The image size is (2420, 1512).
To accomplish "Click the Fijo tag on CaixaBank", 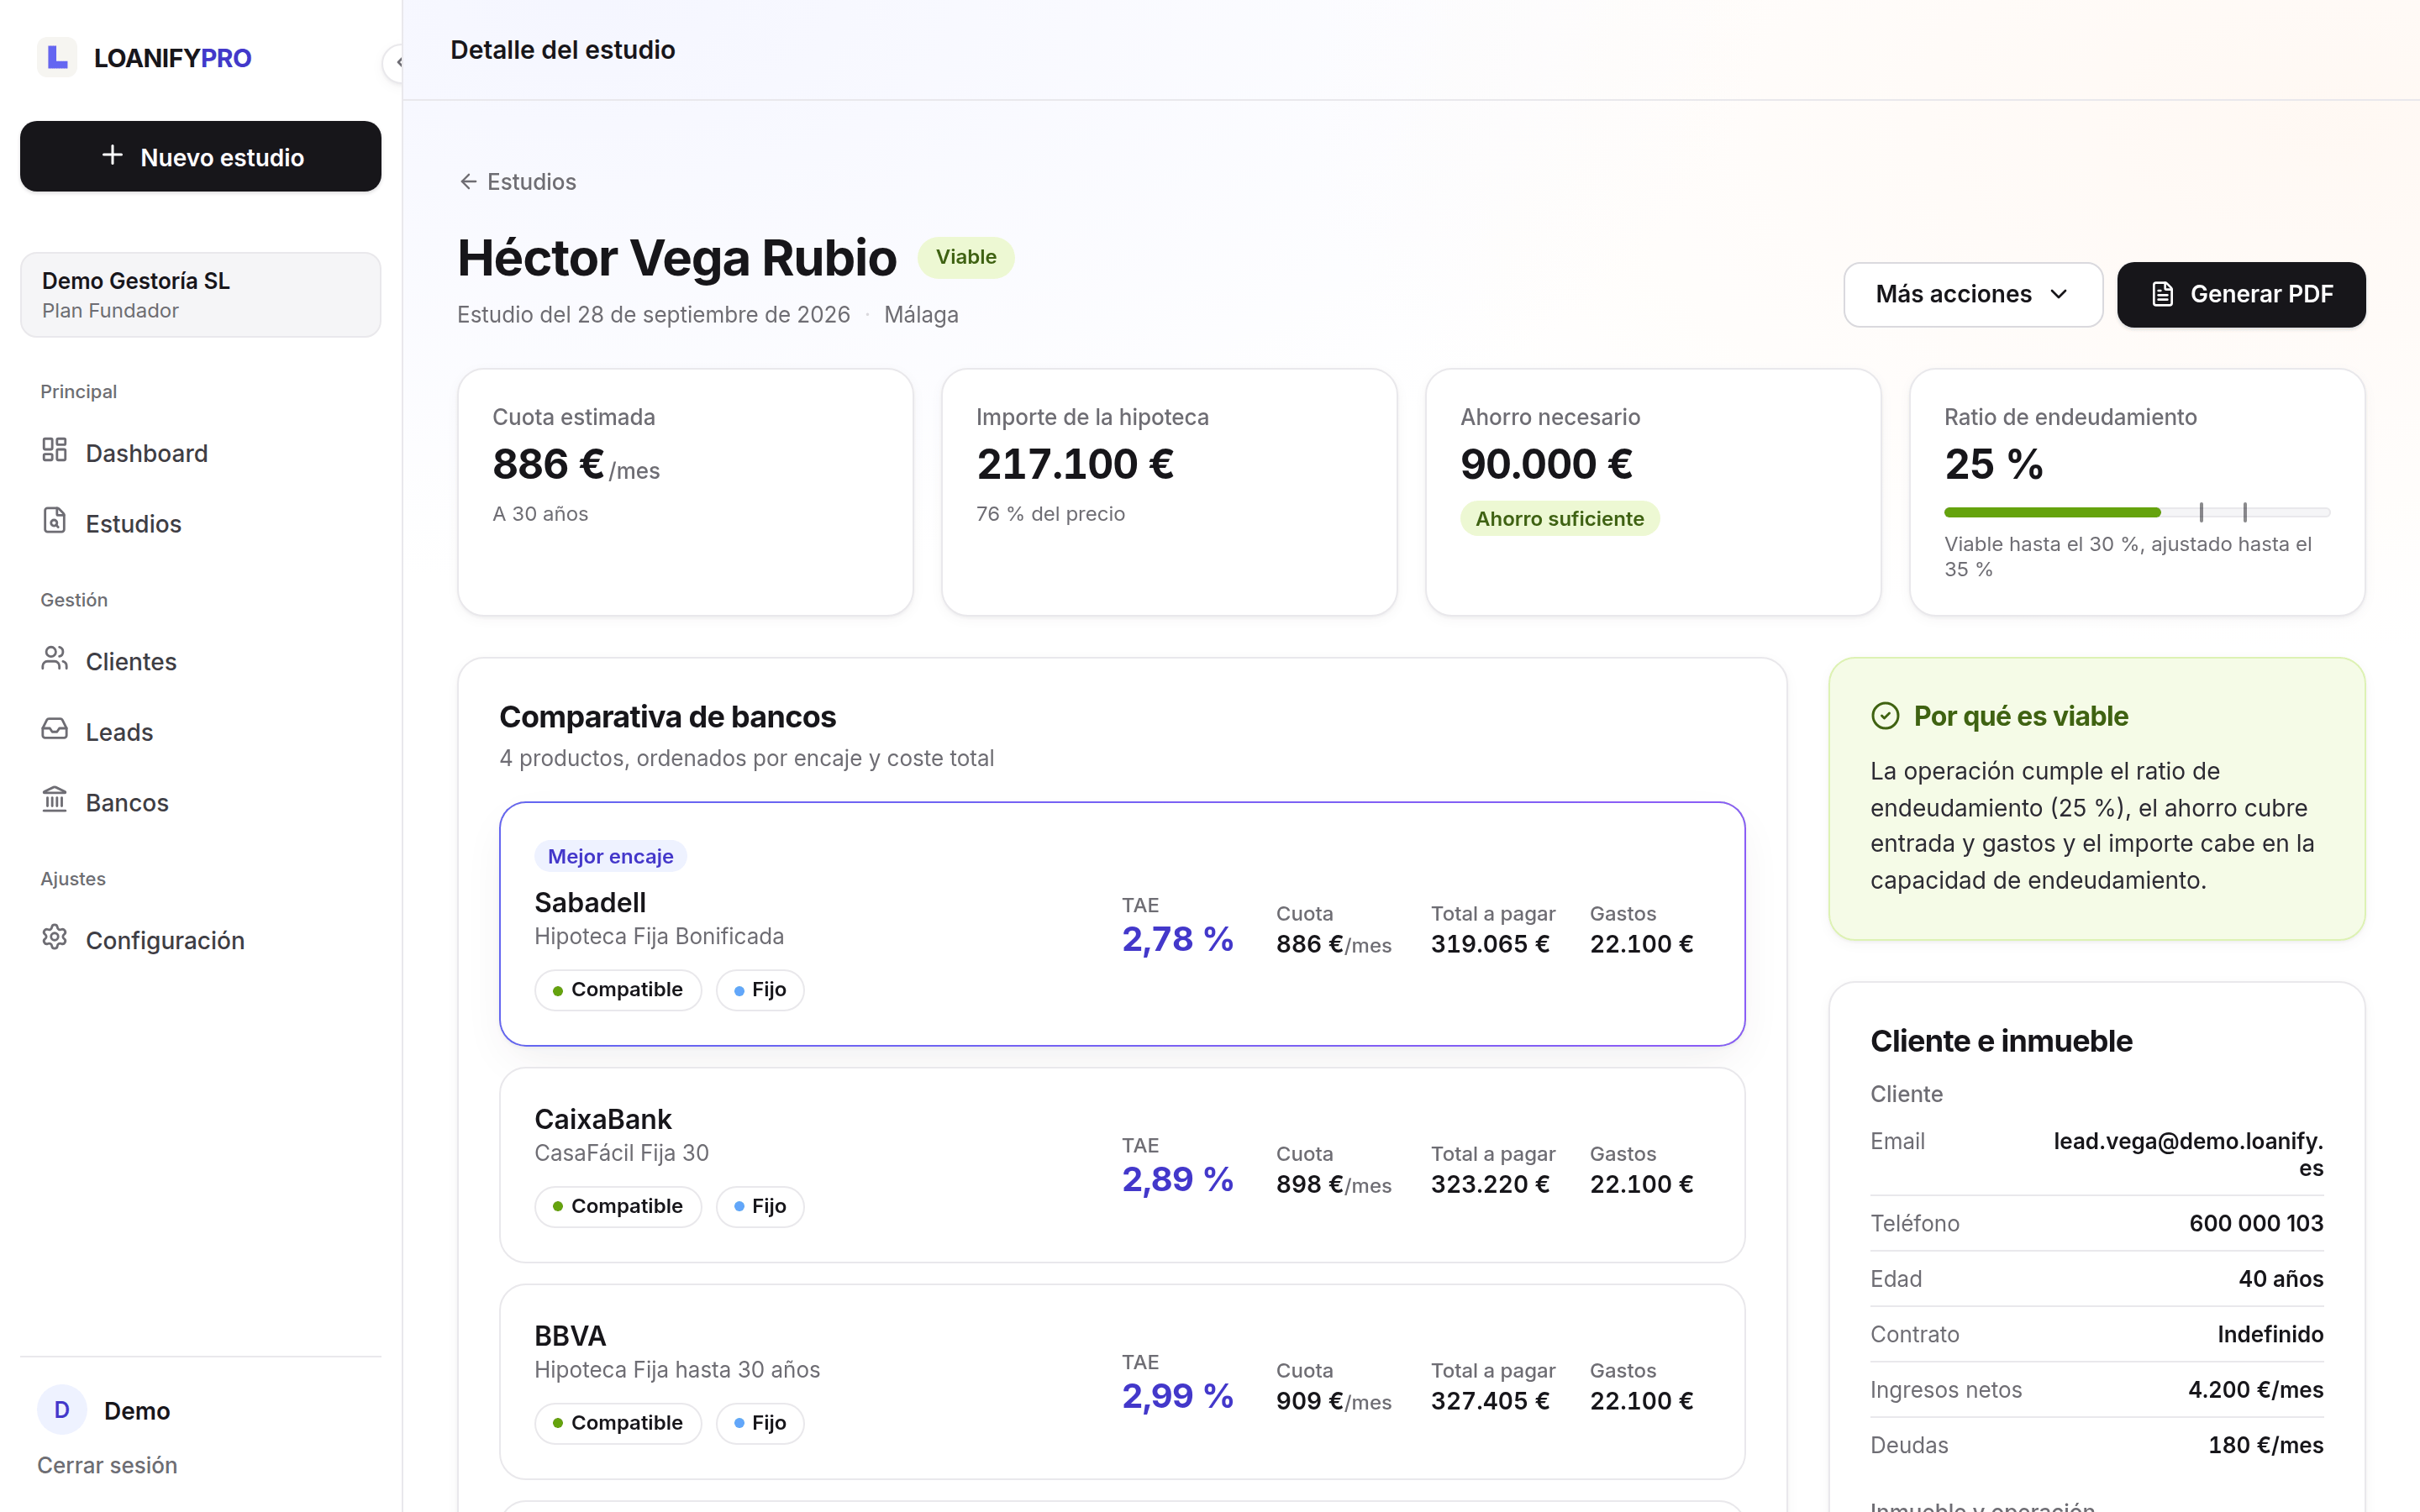I will click(x=760, y=1206).
